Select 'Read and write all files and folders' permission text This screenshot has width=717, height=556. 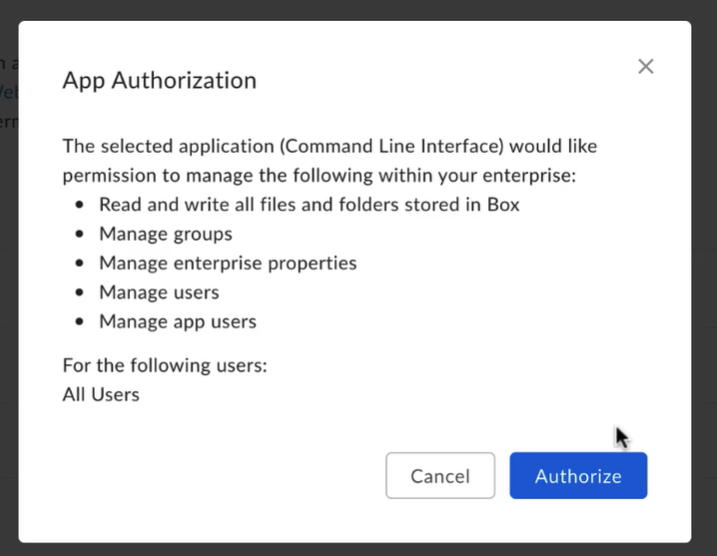(x=309, y=204)
